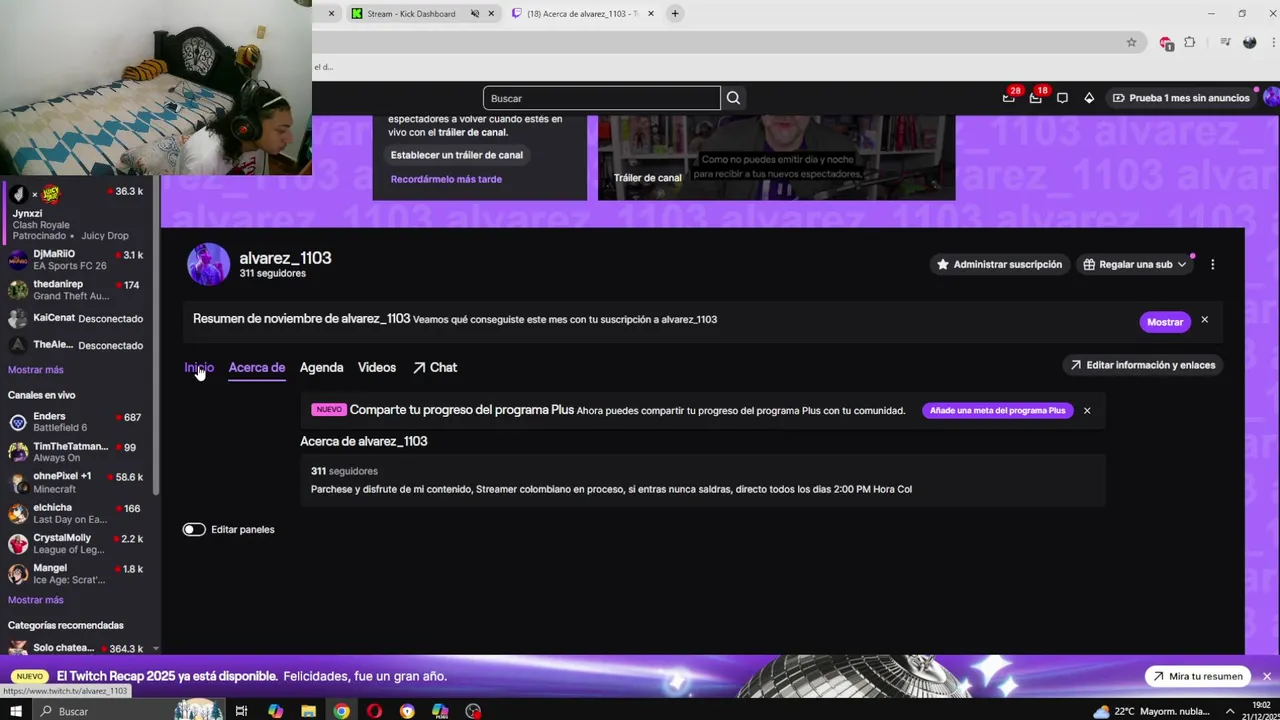Close the Twitch Recap 2025 banner
This screenshot has width=1280, height=720.
(1266, 676)
